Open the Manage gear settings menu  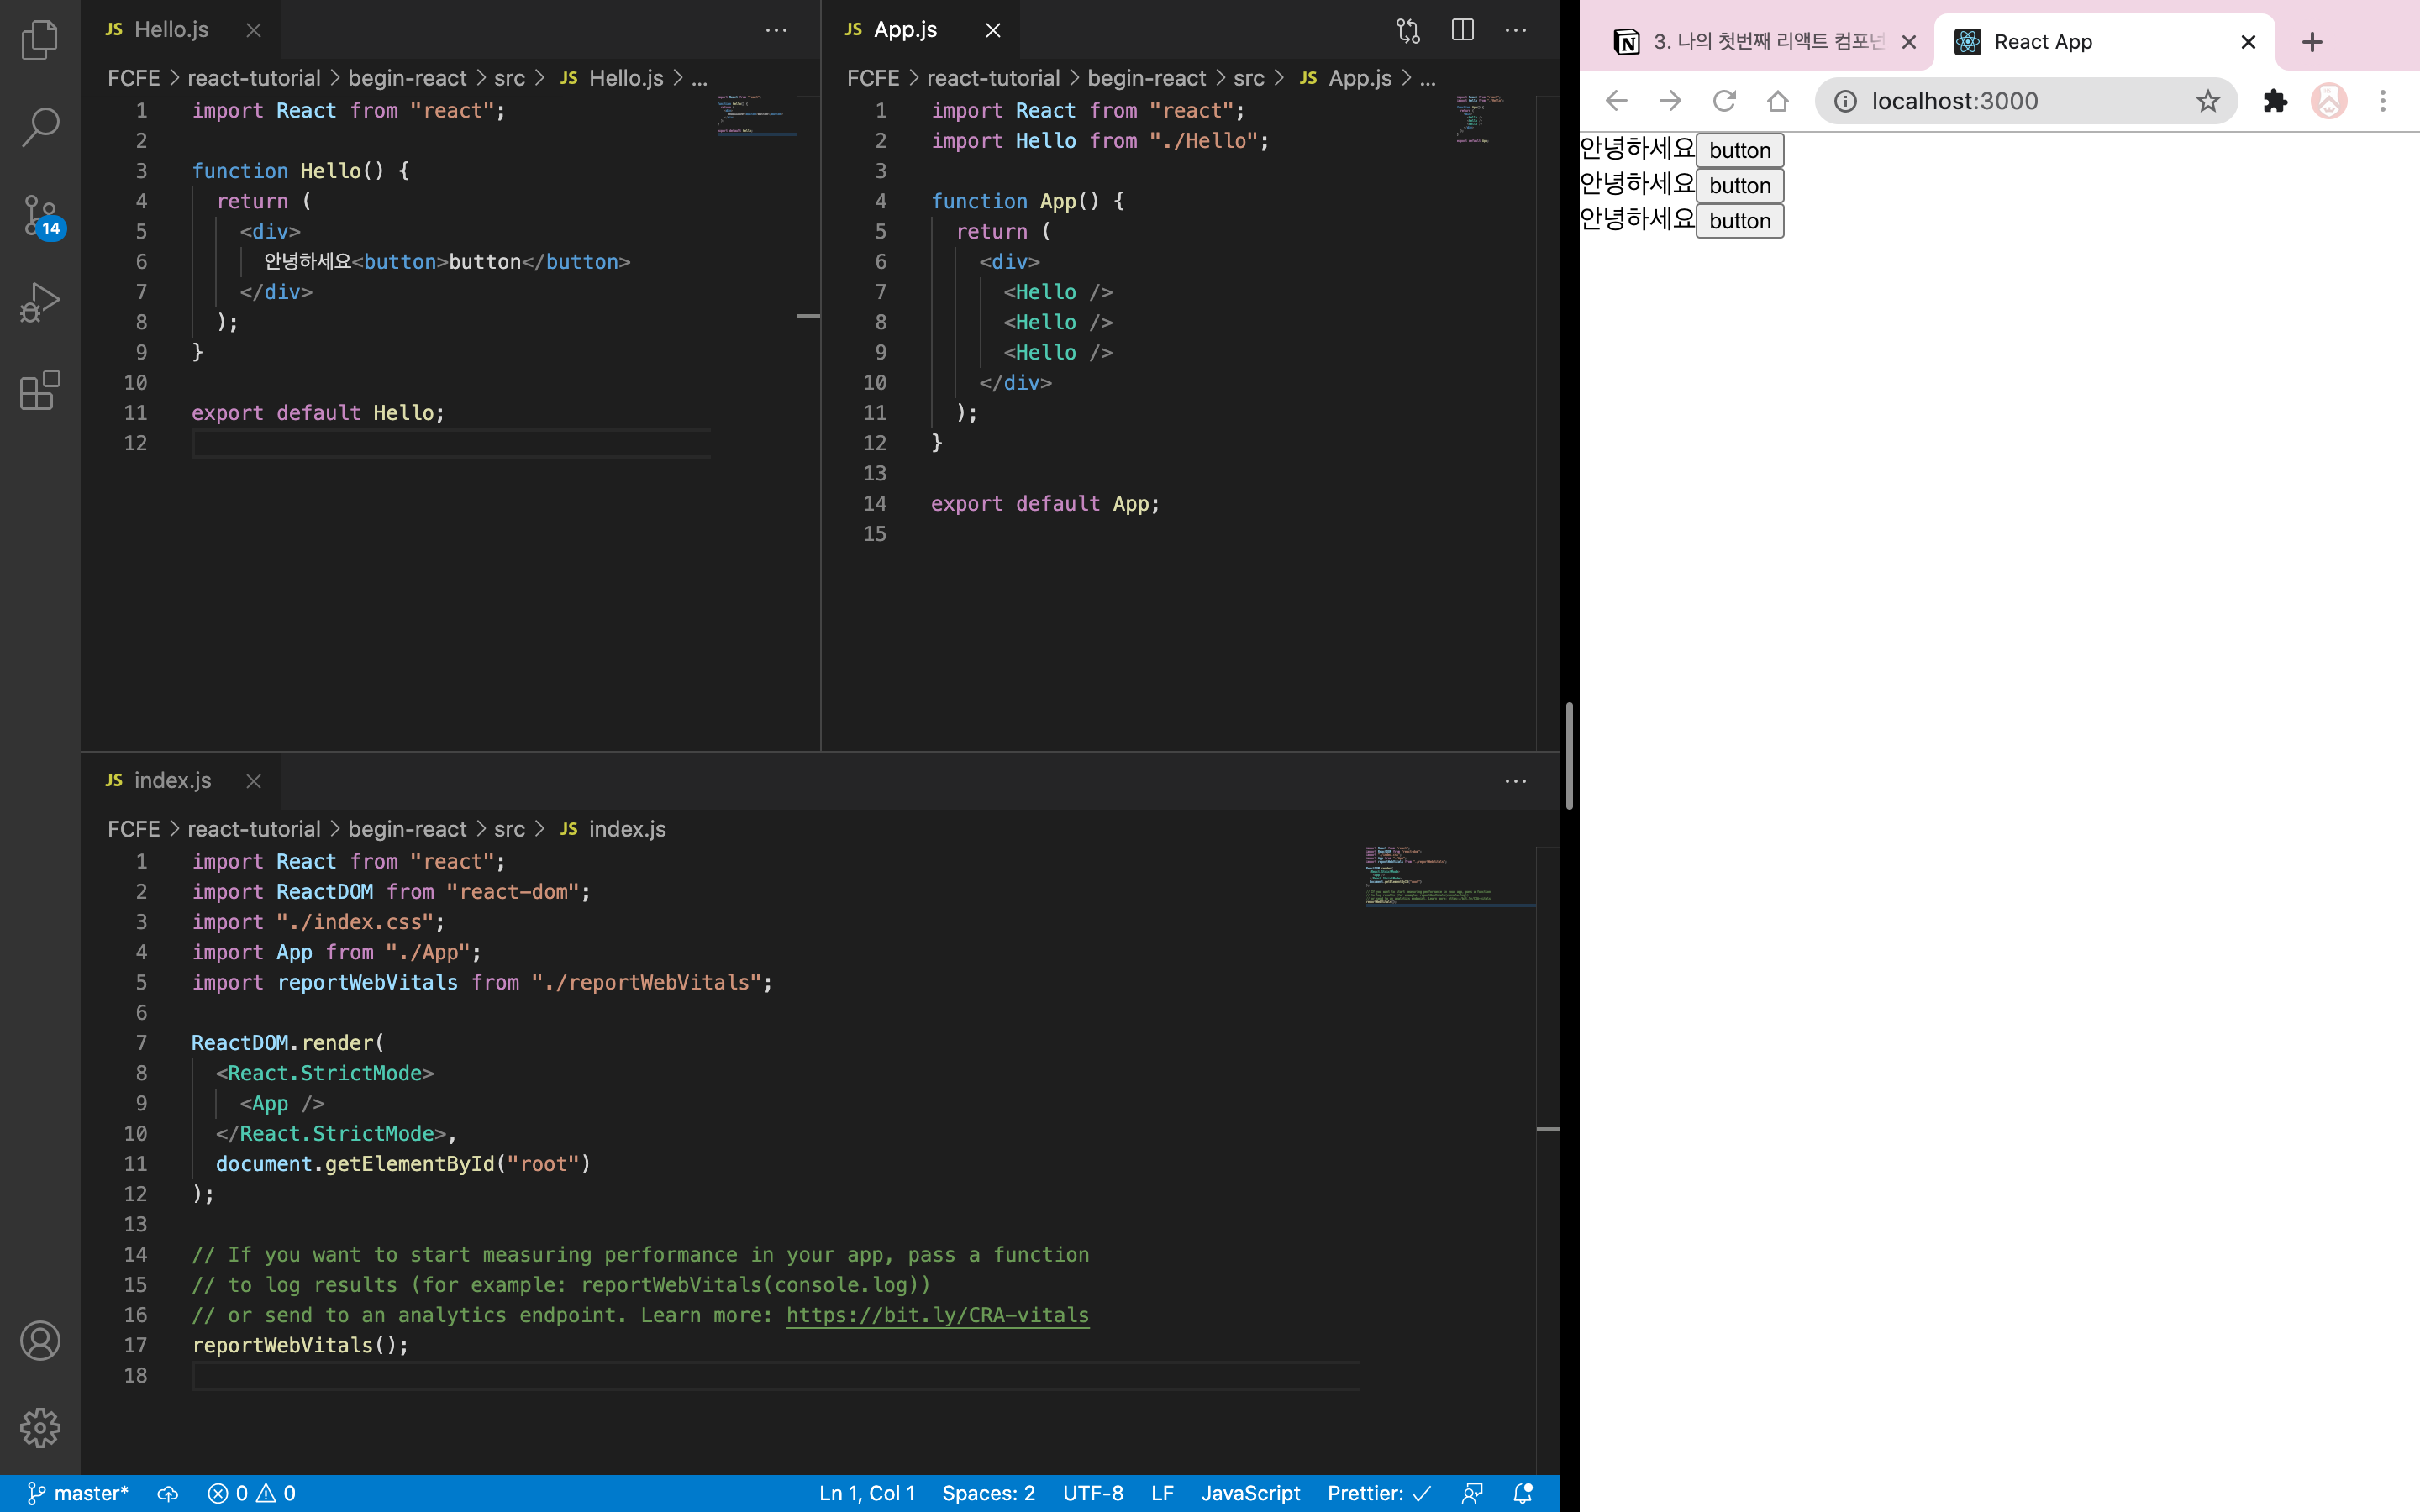tap(40, 1428)
